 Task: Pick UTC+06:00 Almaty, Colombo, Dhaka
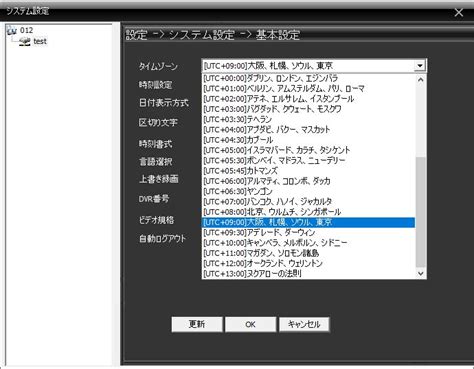(308, 181)
